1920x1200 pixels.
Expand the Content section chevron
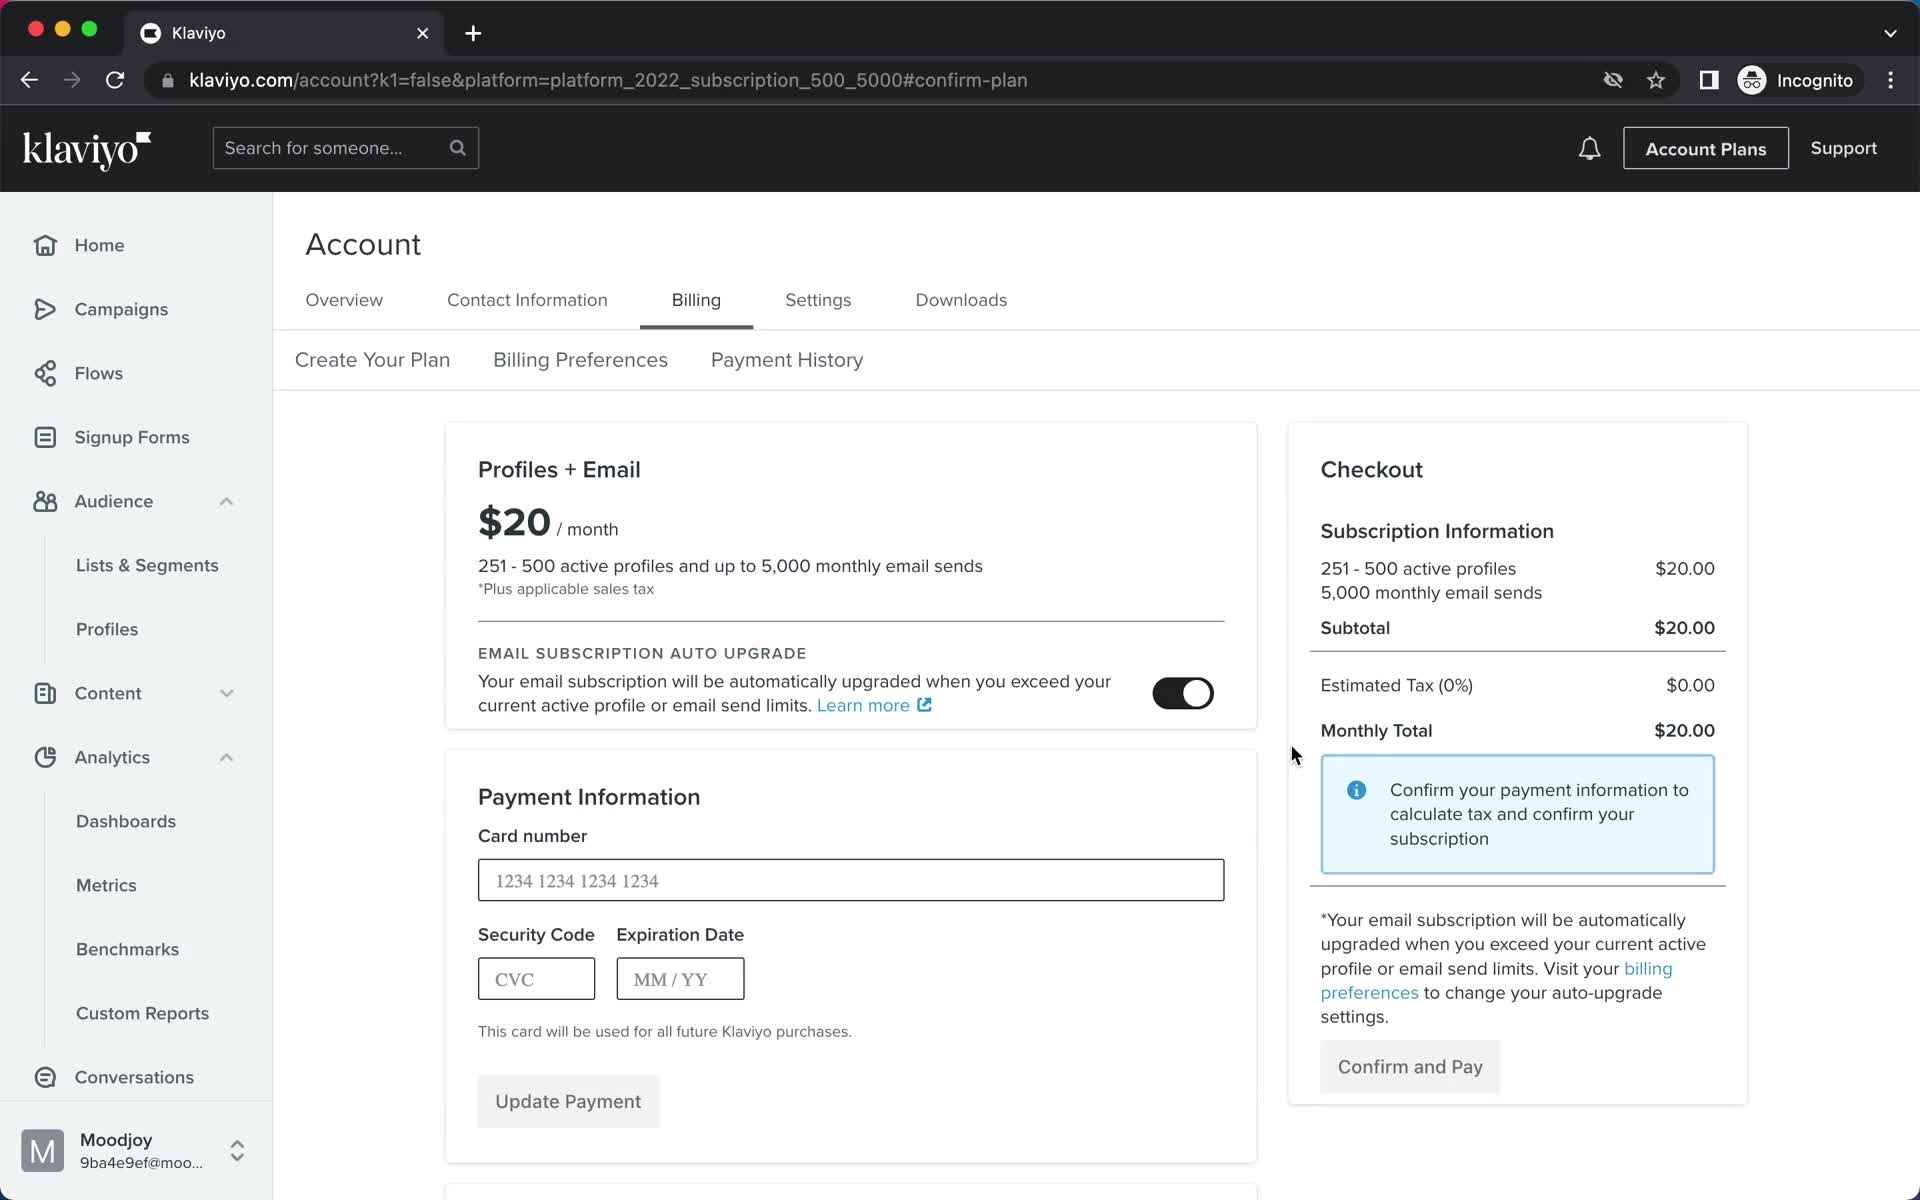pos(226,693)
